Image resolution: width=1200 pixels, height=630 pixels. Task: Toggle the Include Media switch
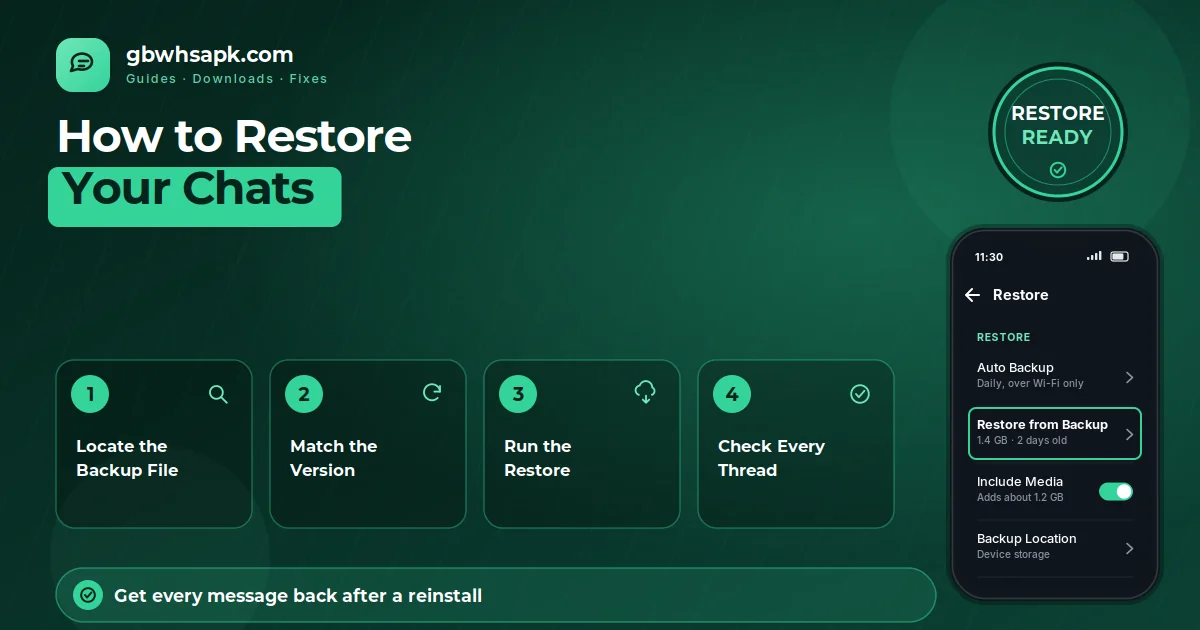pos(1116,491)
